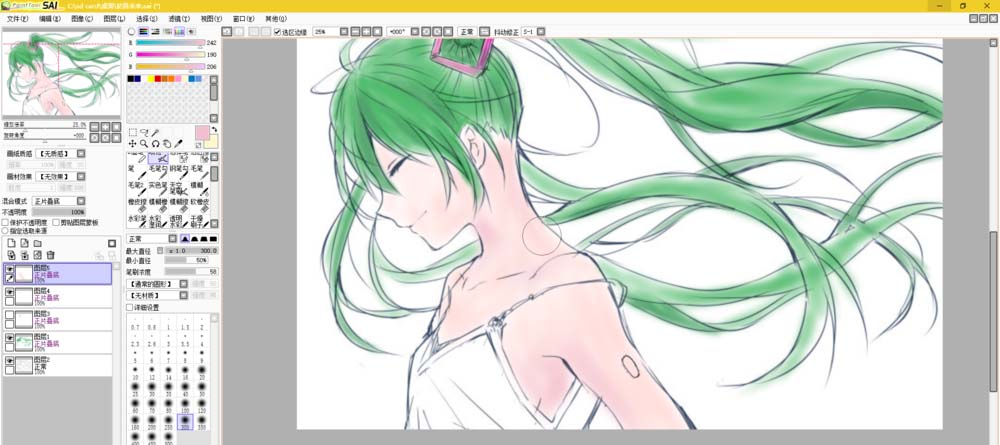Zoom in with toolbar plus button
The height and width of the screenshot is (445, 1000).
point(366,31)
